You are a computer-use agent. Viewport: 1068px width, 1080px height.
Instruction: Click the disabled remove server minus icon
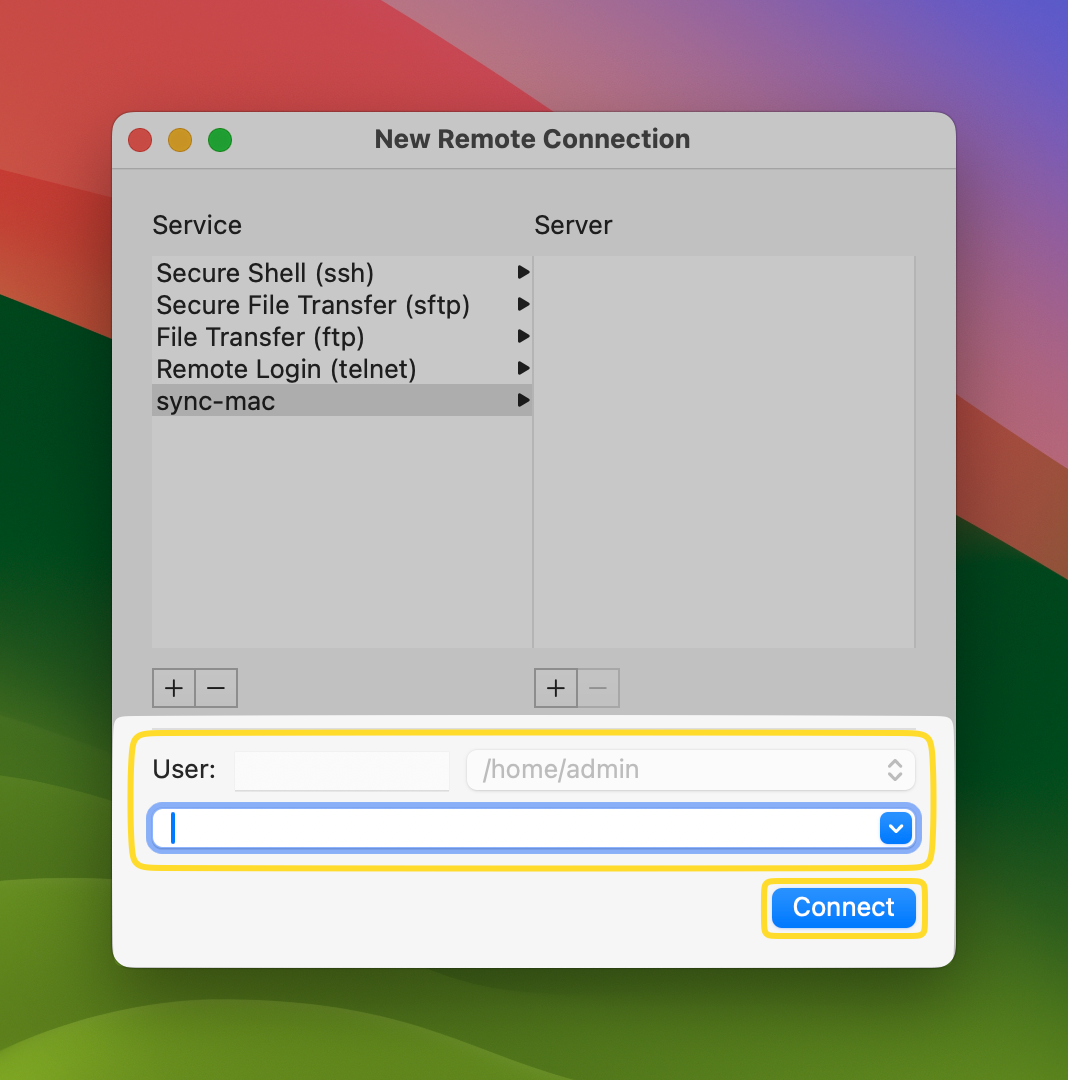coord(598,688)
